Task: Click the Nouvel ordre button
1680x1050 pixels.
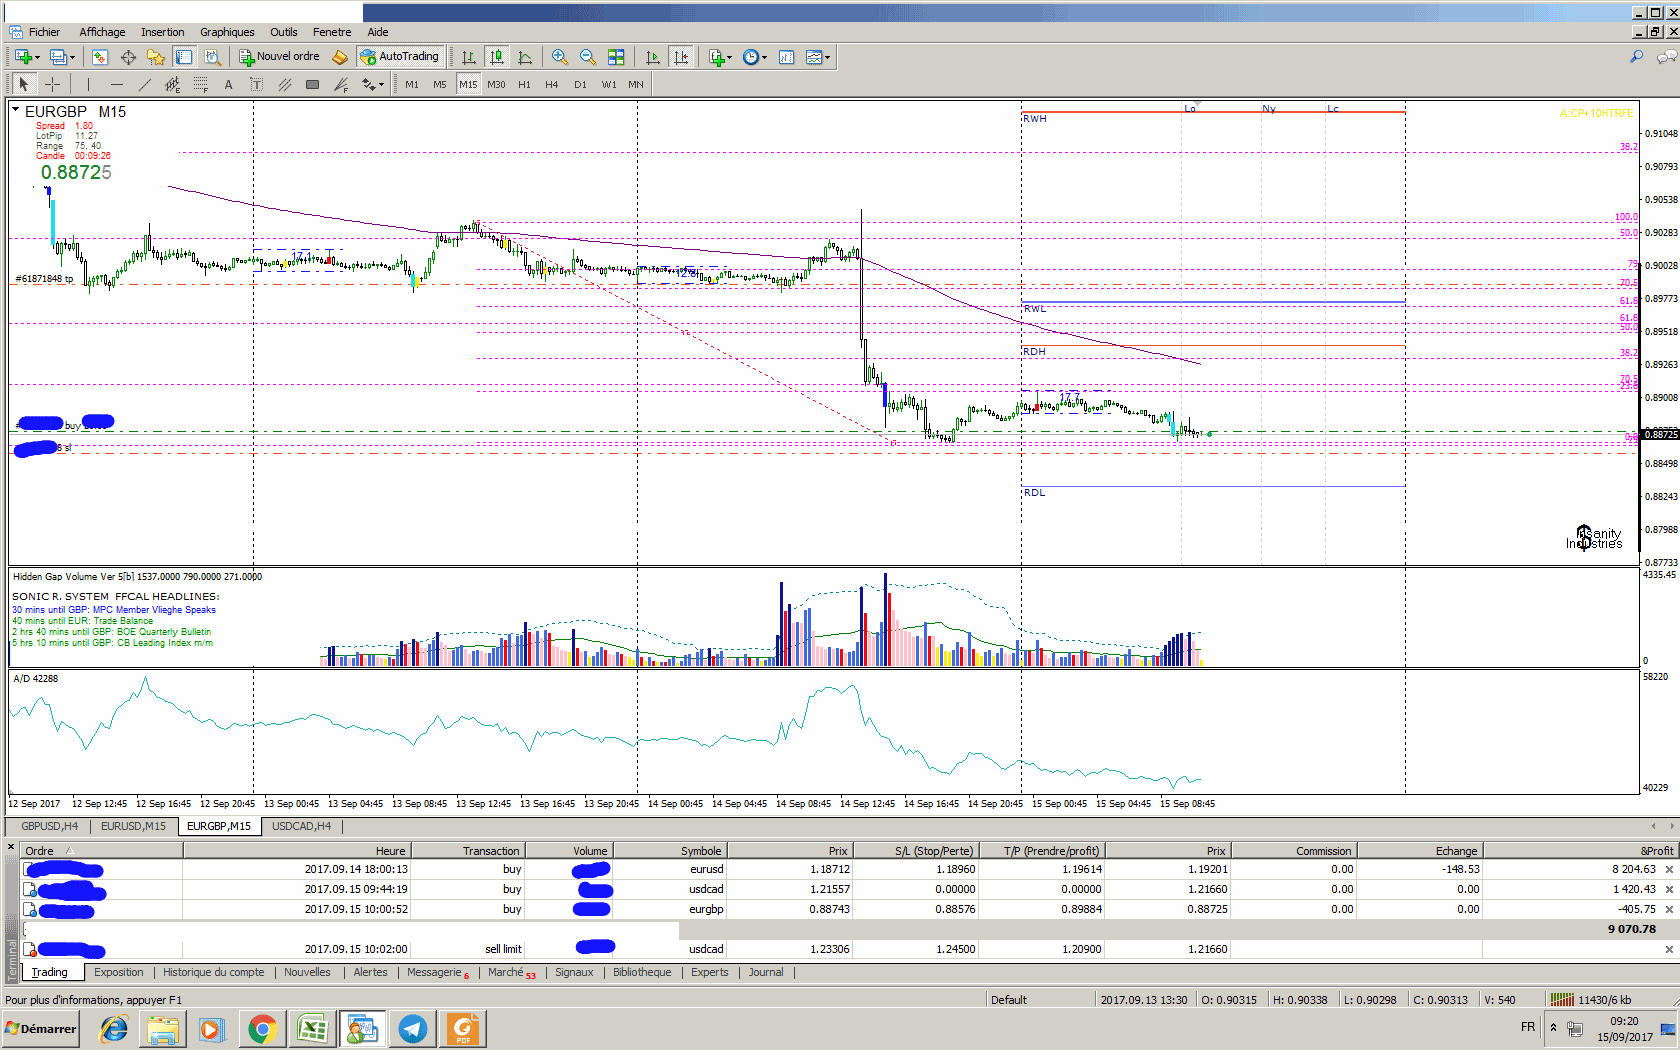Action: coord(279,57)
